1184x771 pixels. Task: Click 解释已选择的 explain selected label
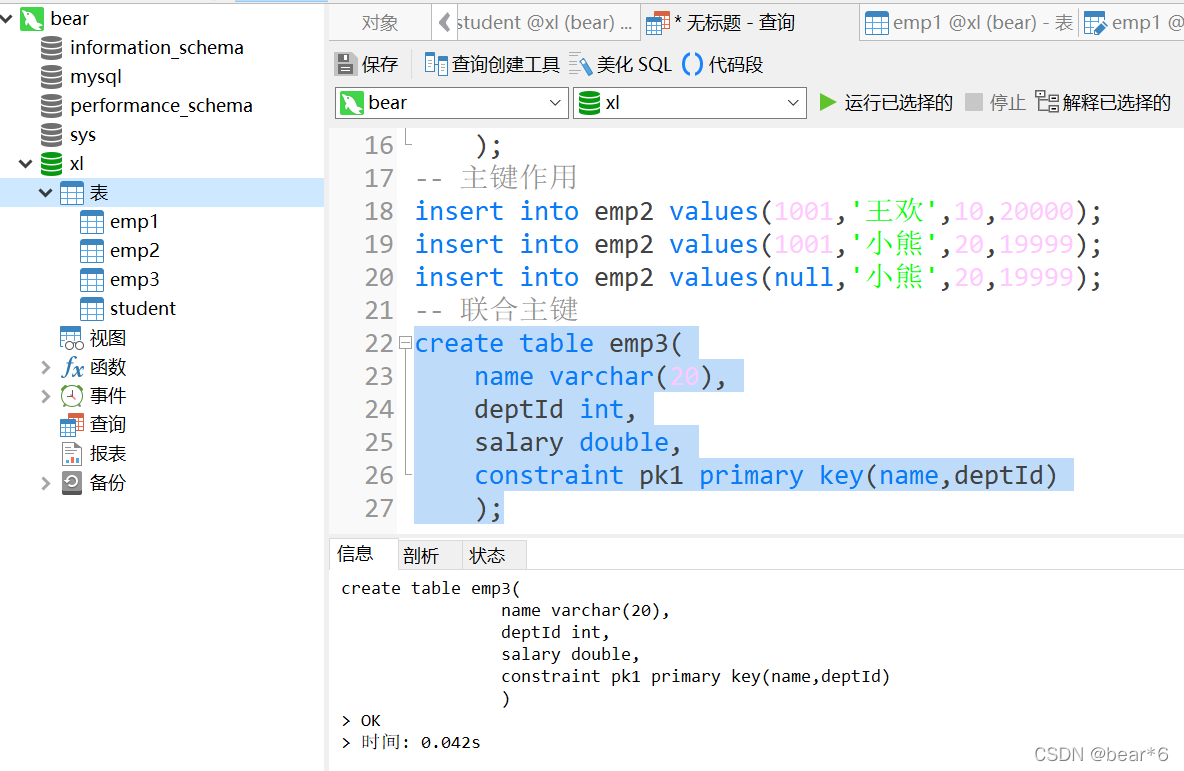point(1117,103)
